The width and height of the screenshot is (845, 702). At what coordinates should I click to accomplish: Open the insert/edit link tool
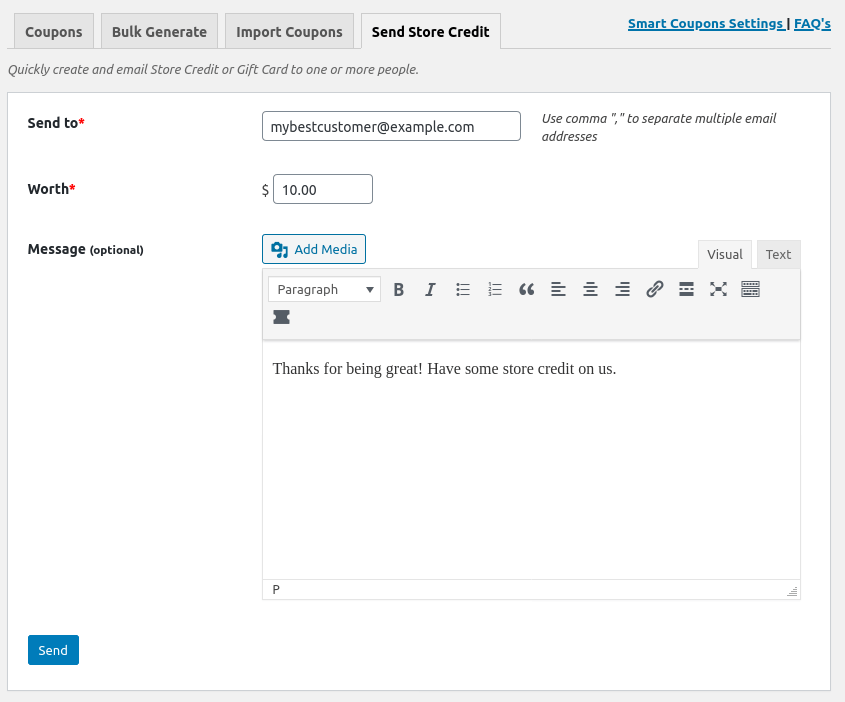pos(655,290)
